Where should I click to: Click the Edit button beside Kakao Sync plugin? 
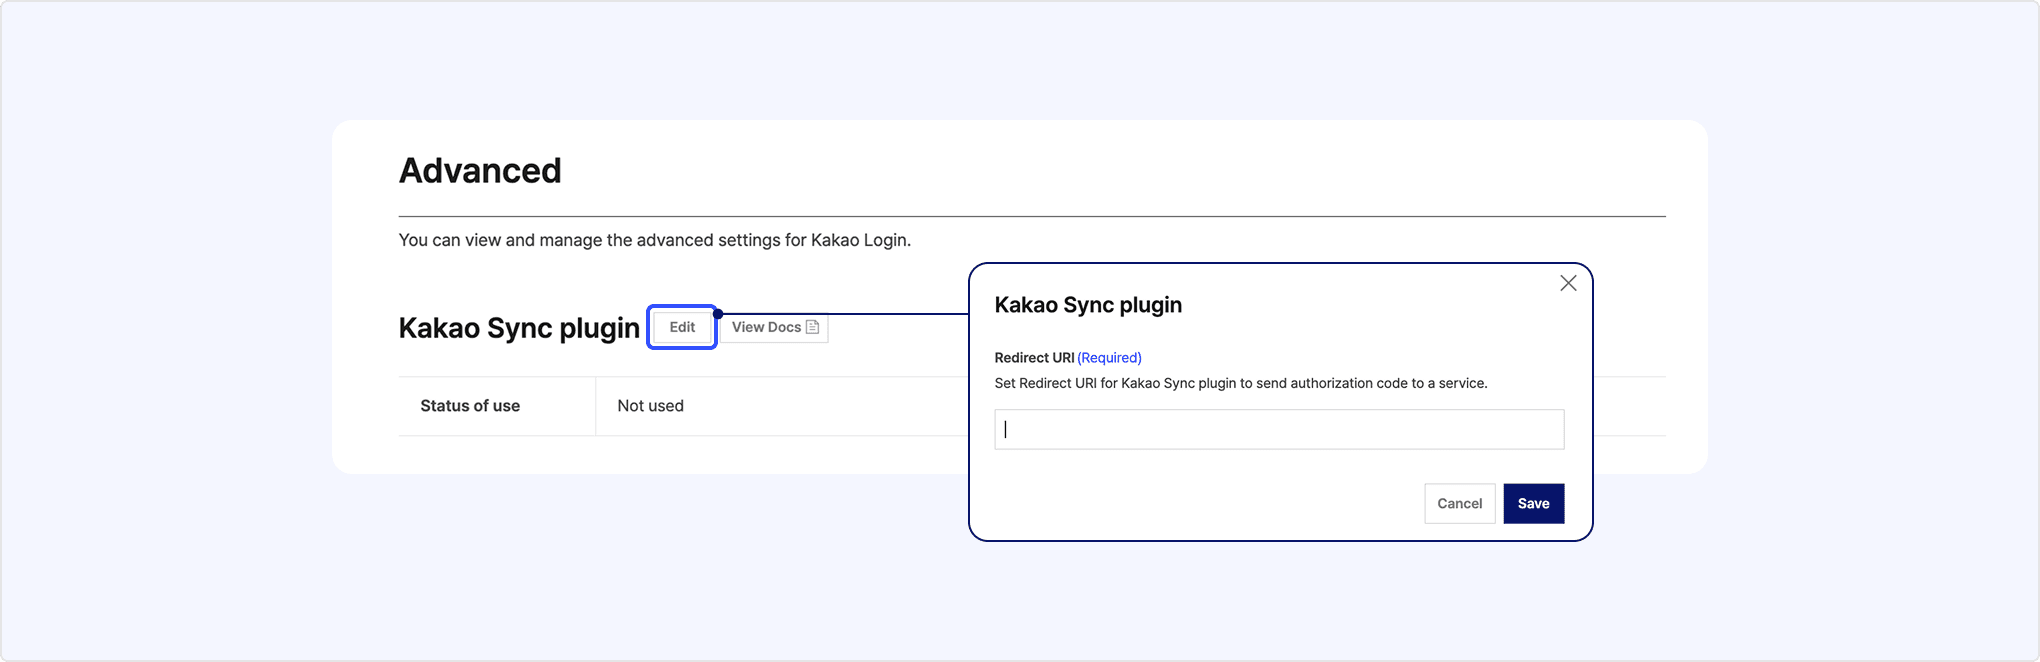click(682, 327)
